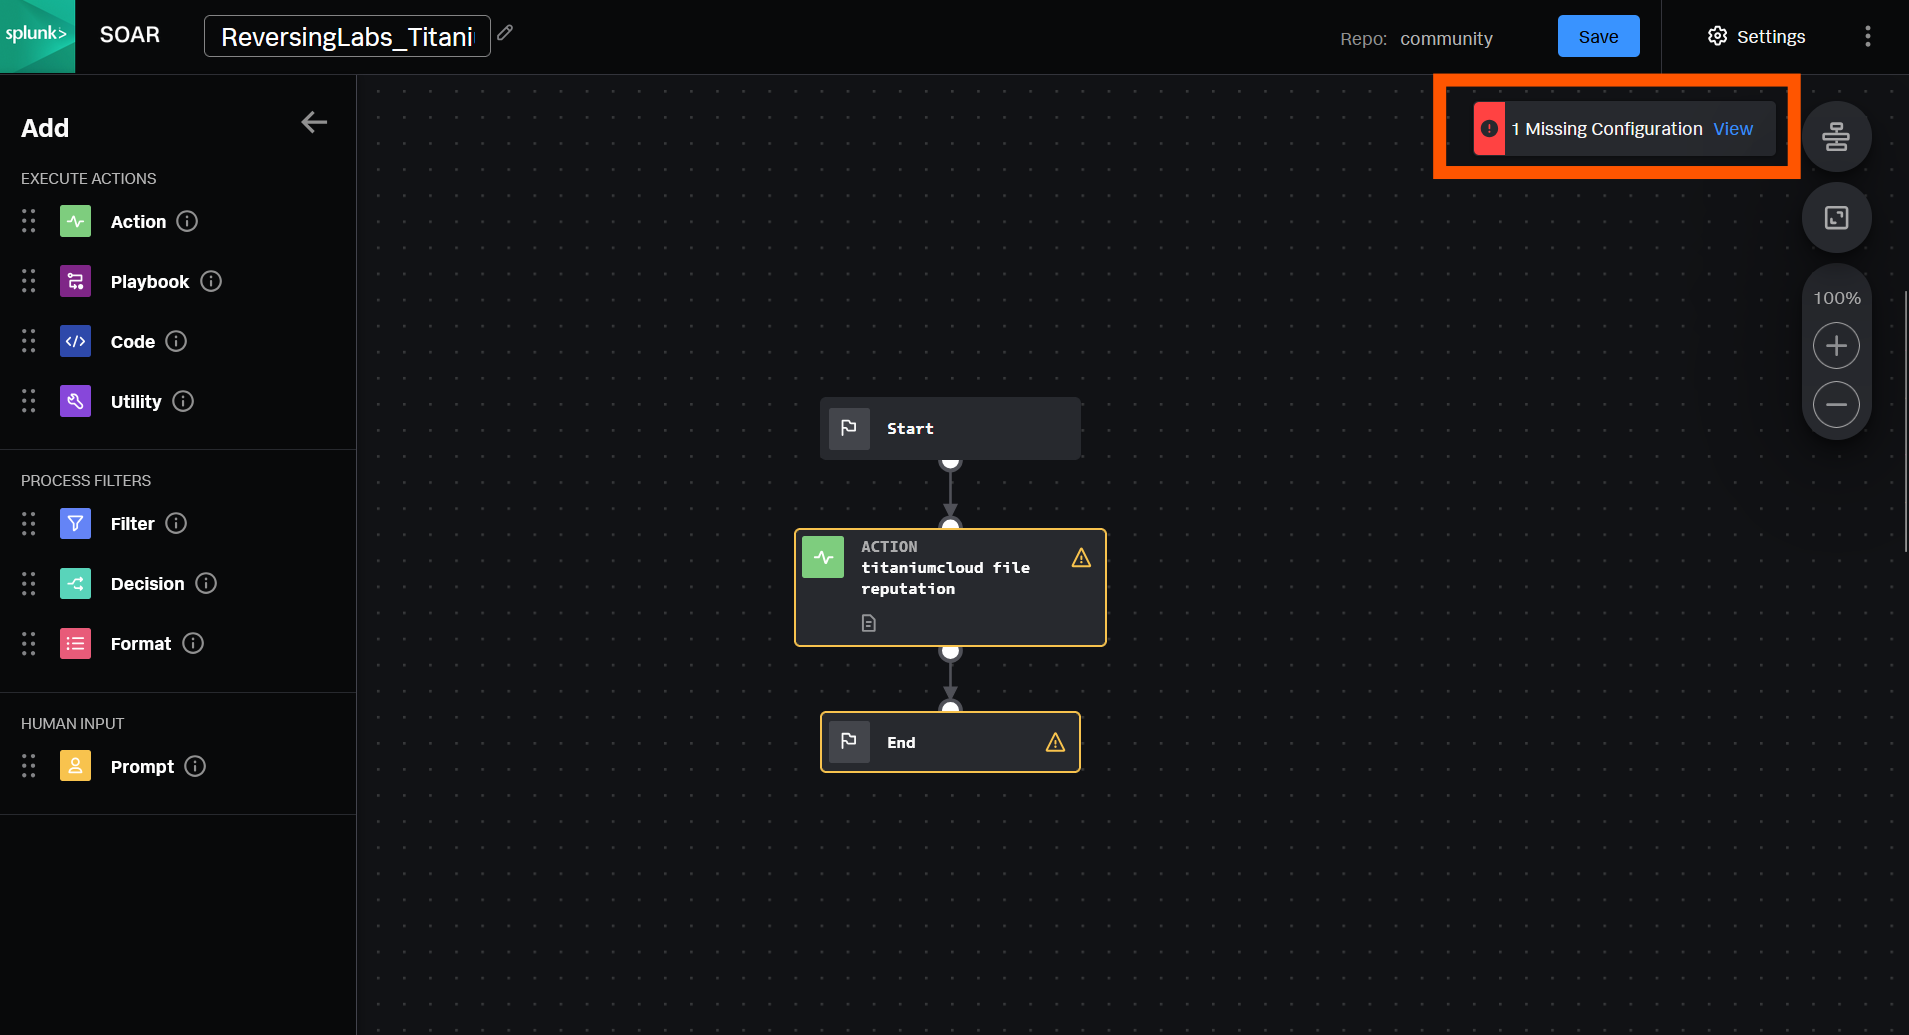
Task: Click the playbook name input field
Action: pos(347,36)
